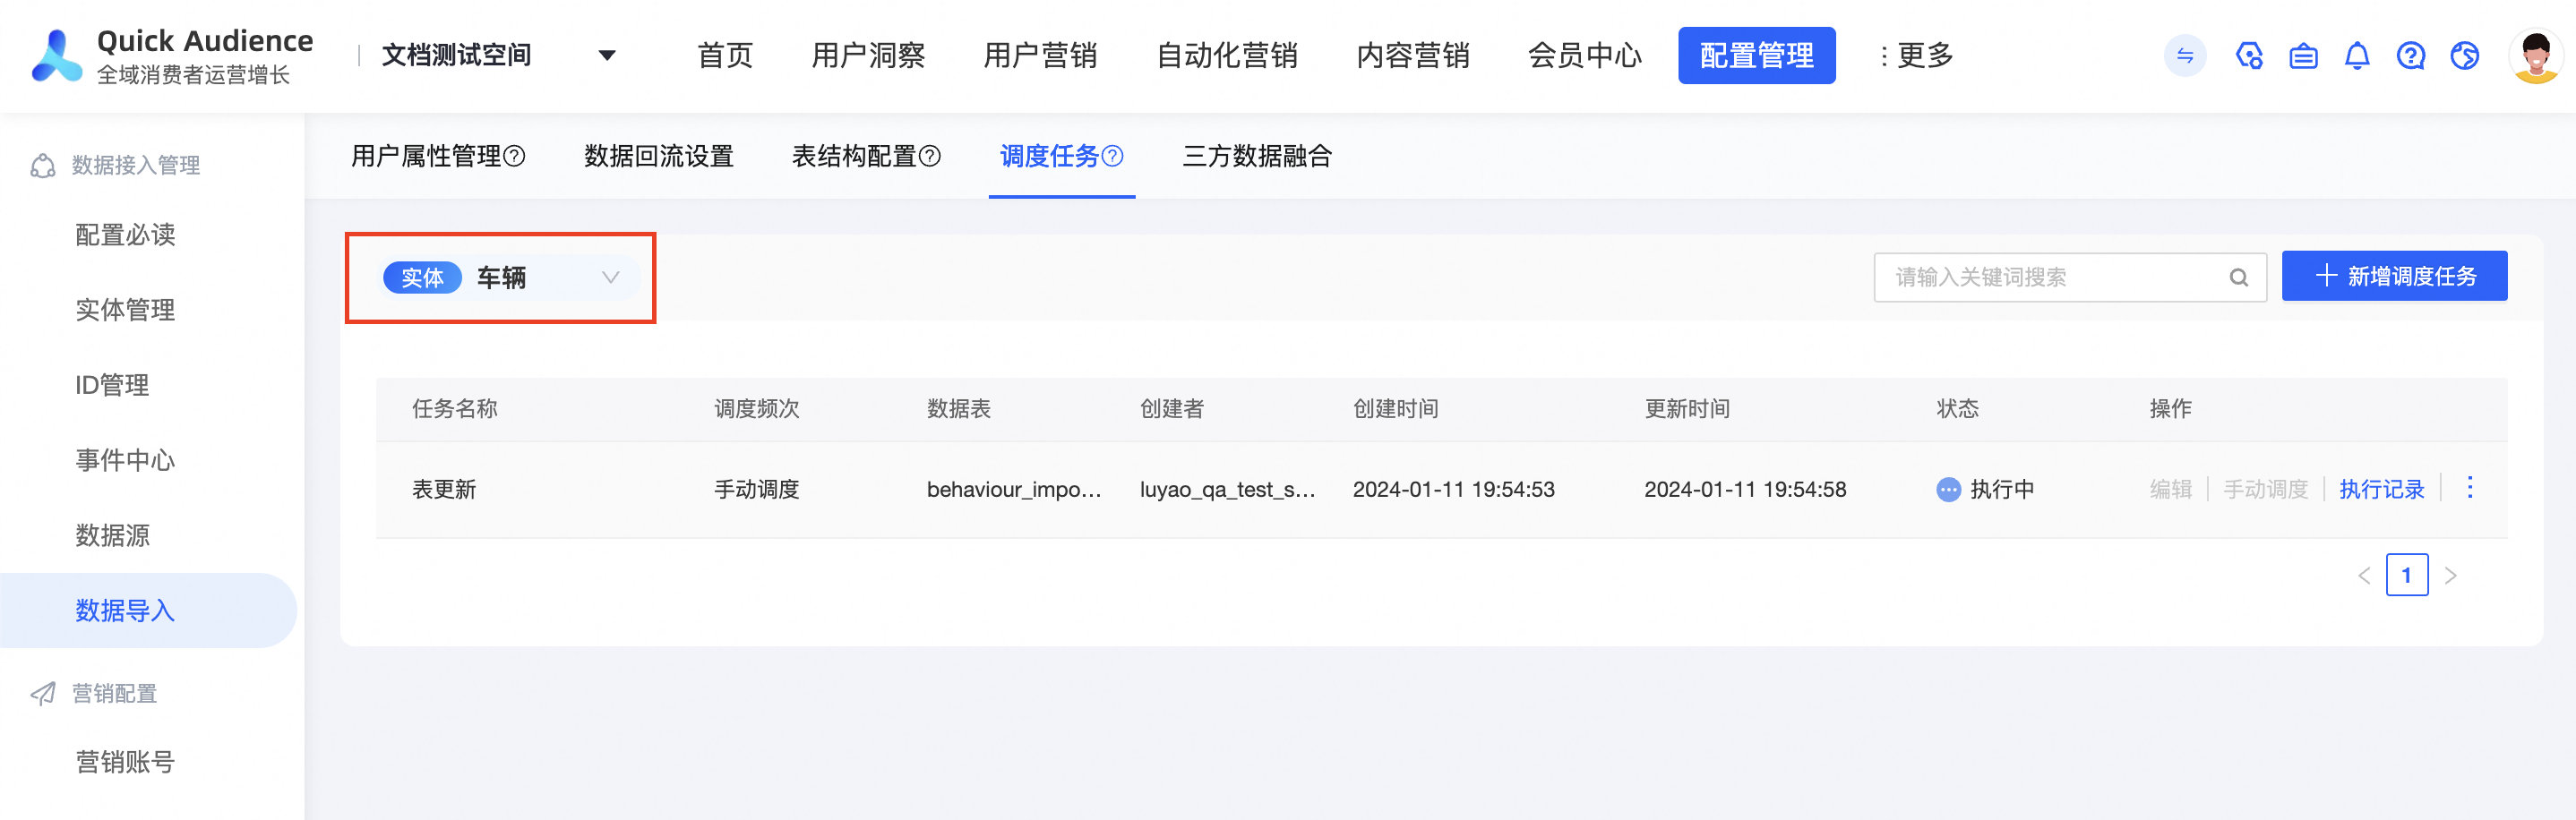
Task: Go to next page arrow
Action: click(x=2450, y=576)
